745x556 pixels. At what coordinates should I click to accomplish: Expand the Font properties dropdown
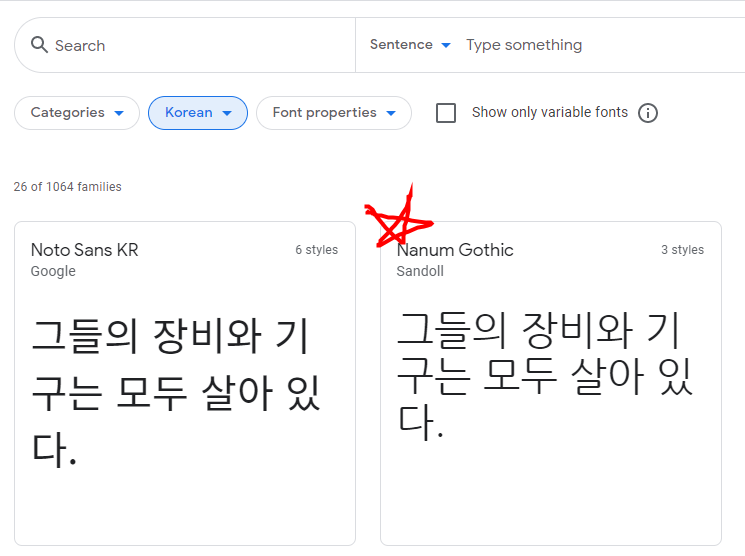point(334,113)
